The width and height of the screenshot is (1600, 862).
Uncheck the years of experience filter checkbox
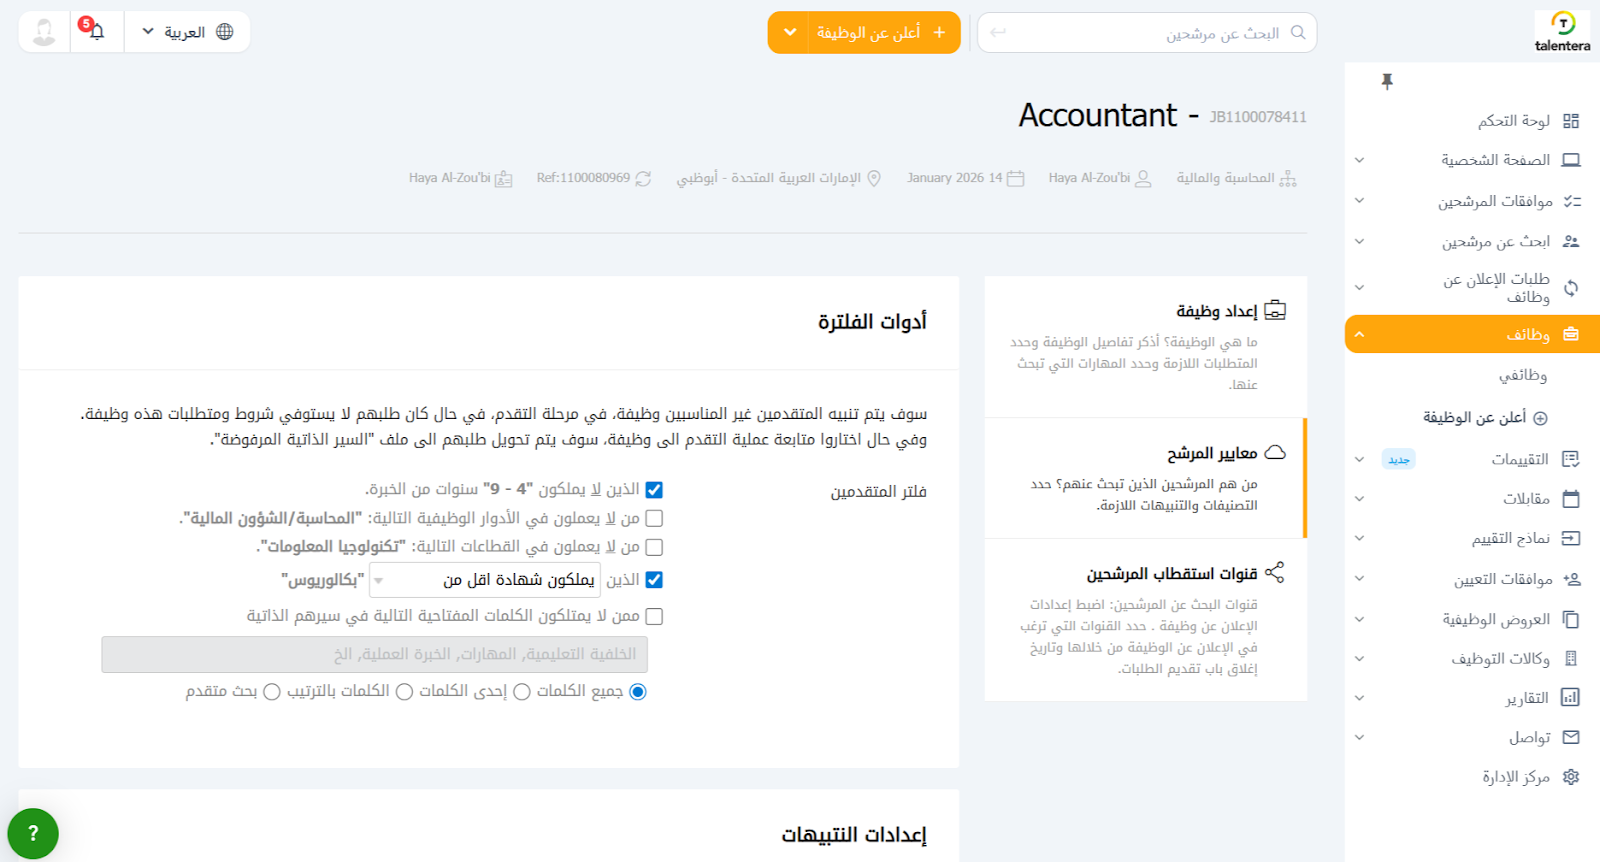pyautogui.click(x=654, y=490)
